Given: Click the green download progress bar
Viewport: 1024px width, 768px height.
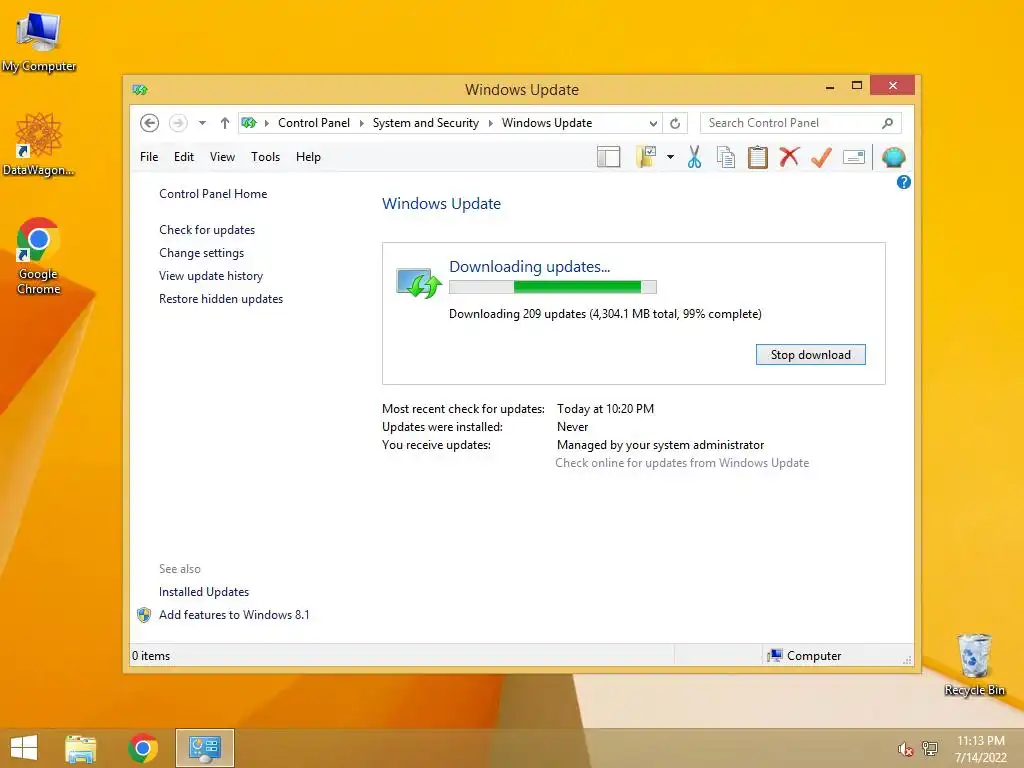Looking at the screenshot, I should pyautogui.click(x=552, y=287).
